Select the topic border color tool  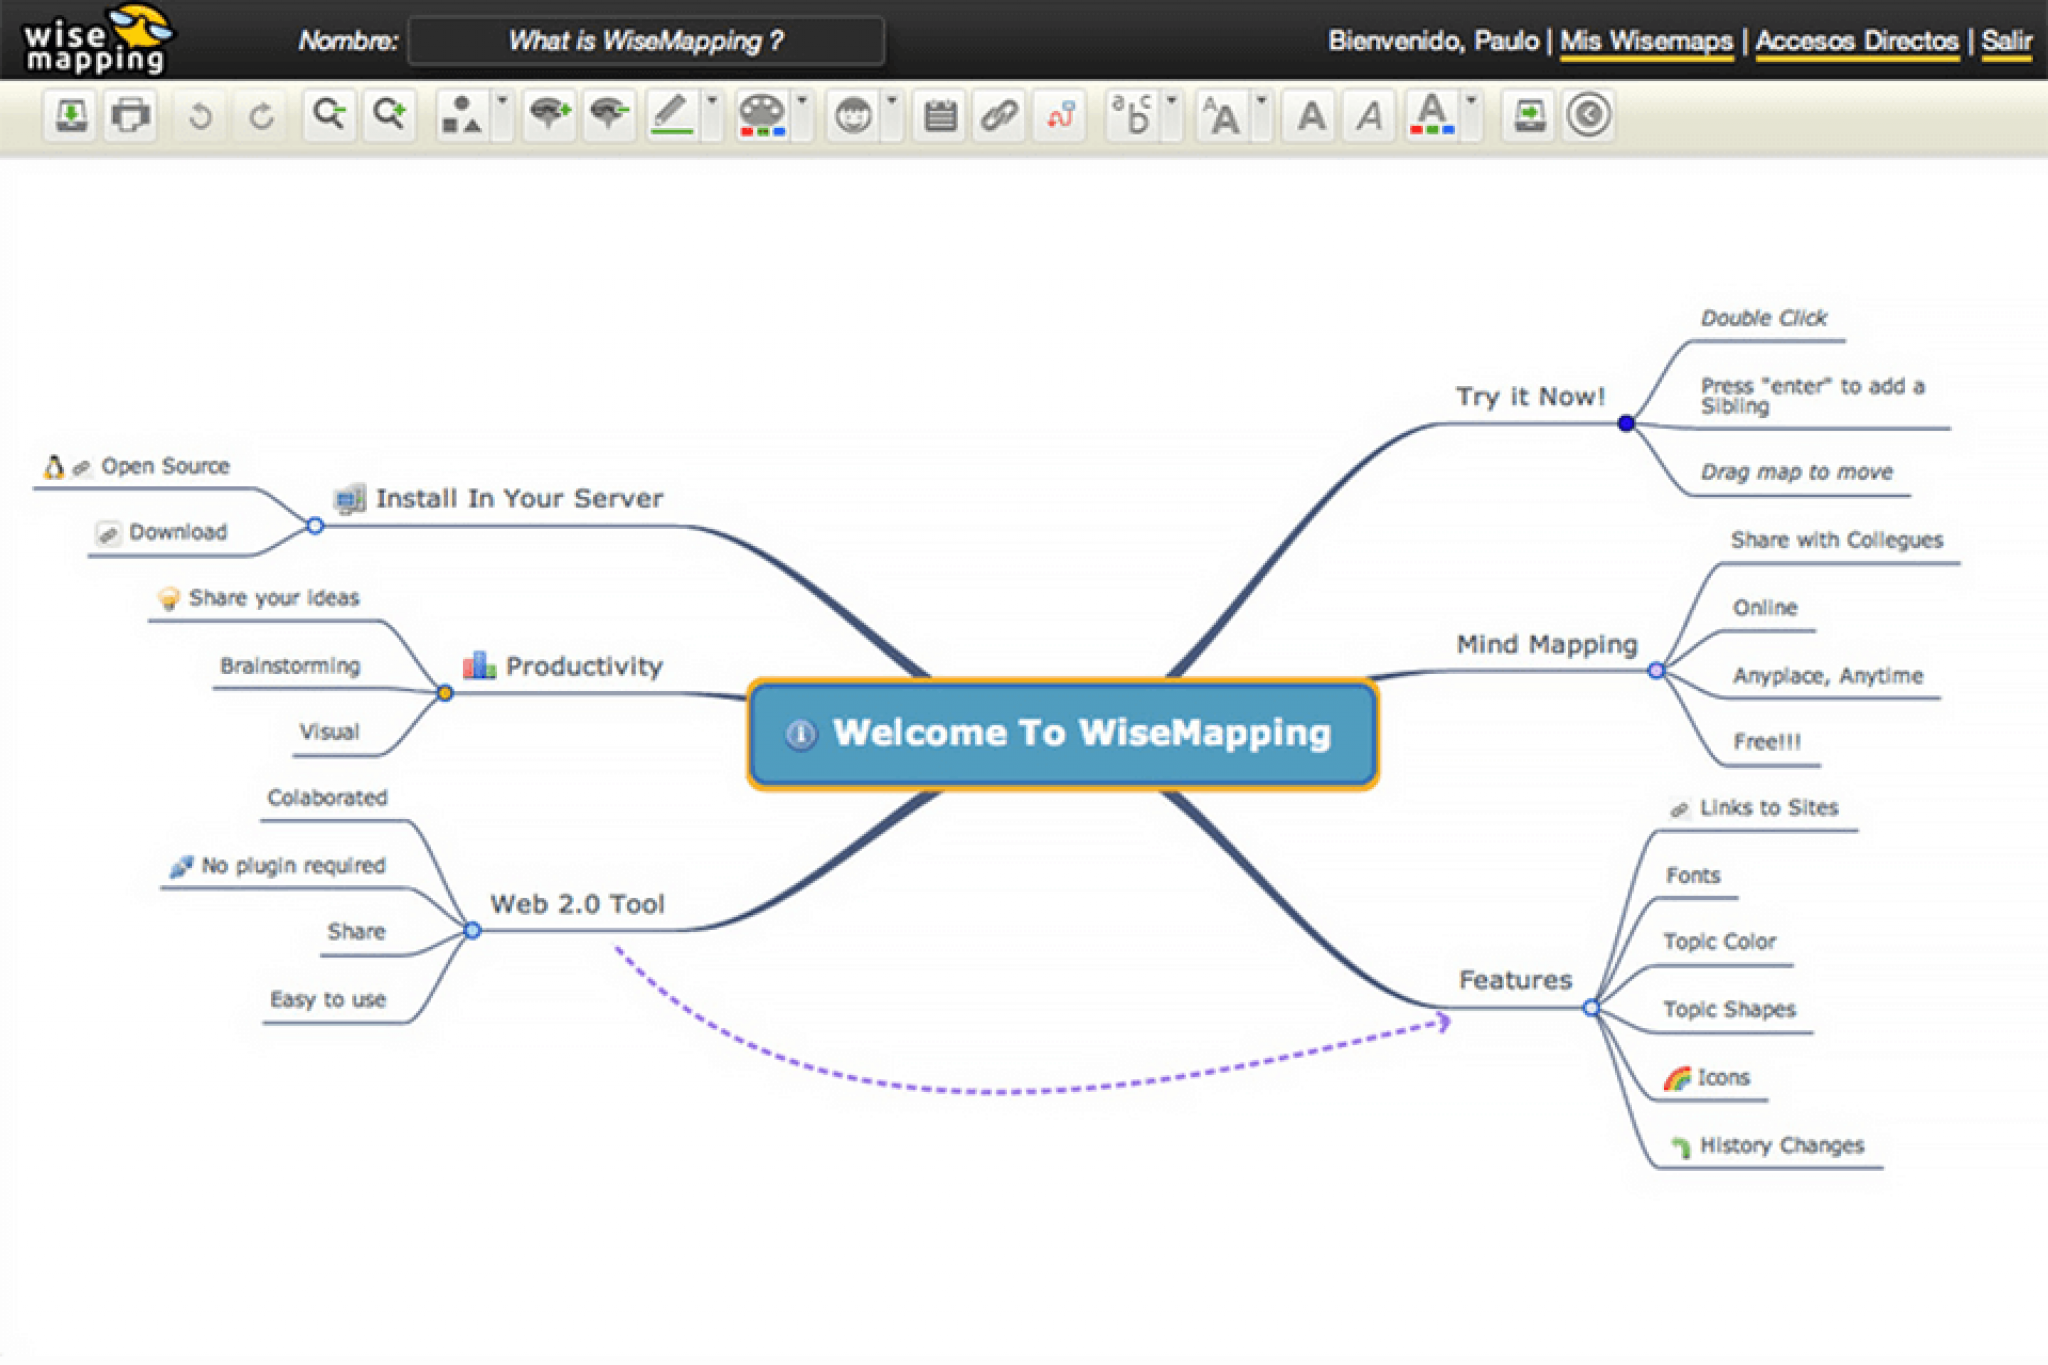[x=672, y=115]
